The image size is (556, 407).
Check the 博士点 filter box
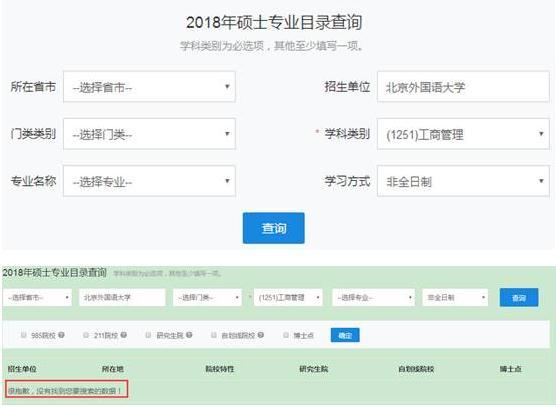point(286,335)
